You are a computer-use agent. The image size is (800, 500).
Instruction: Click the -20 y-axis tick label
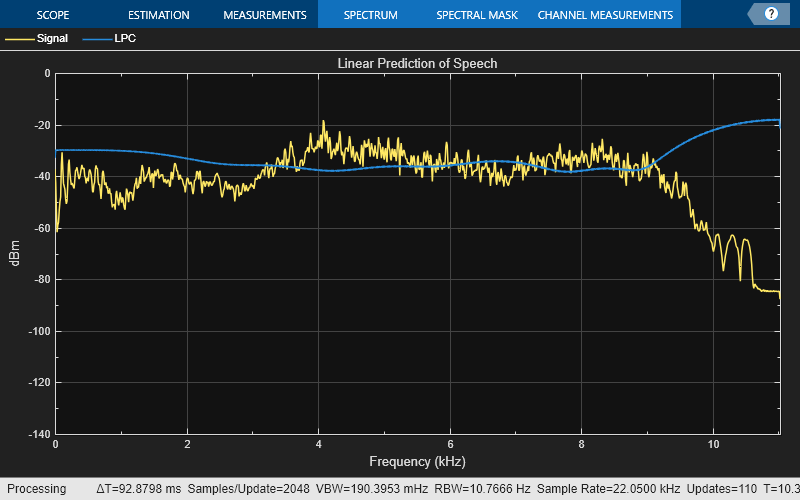pos(42,125)
